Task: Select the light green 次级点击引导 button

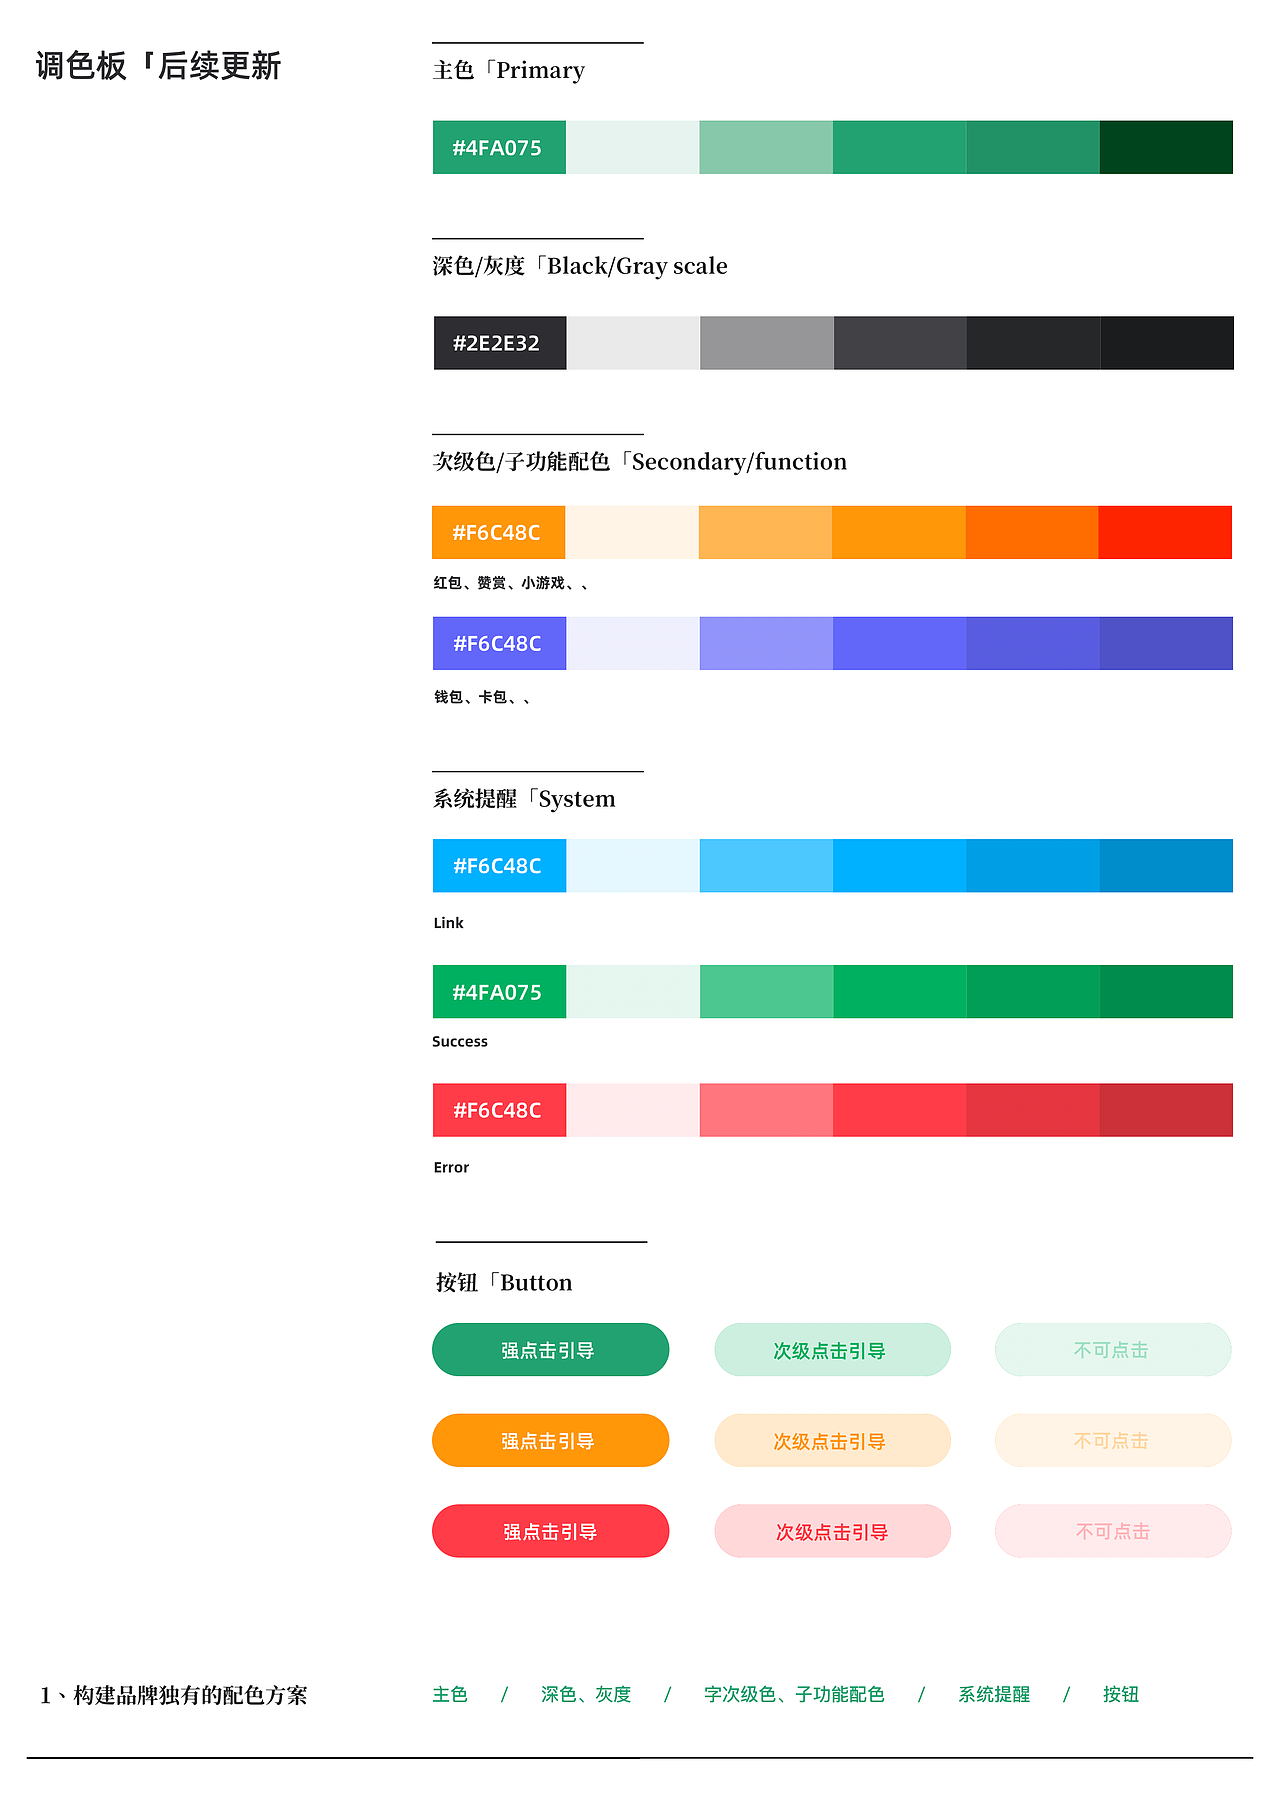Action: click(x=832, y=1349)
